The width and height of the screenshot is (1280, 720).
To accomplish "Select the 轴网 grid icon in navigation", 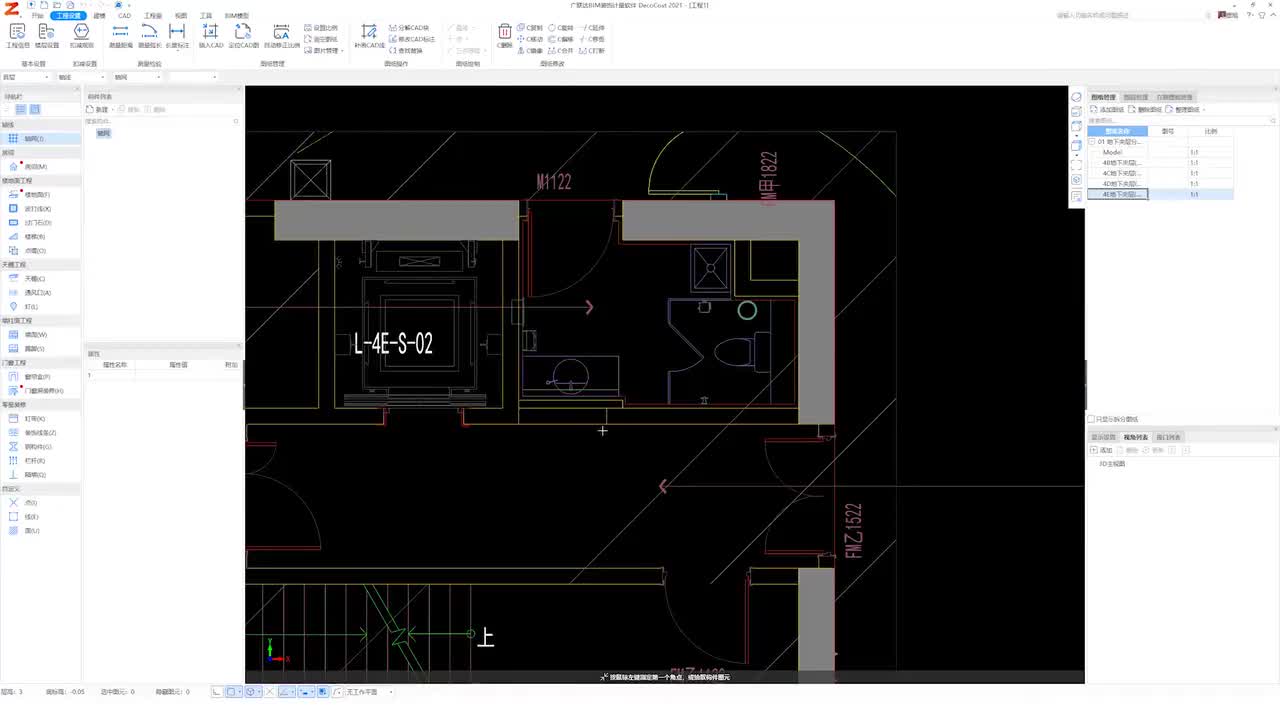I will pyautogui.click(x=14, y=139).
